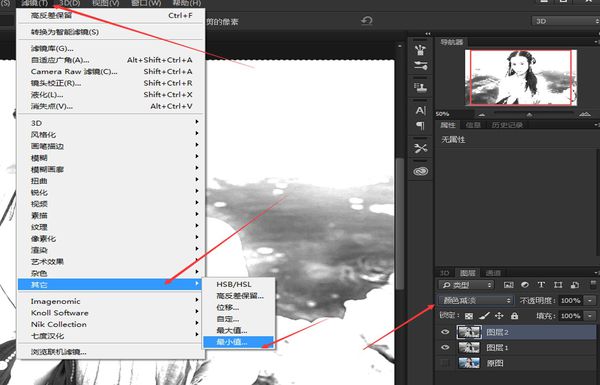Filter layers by shape layer icon

pyautogui.click(x=558, y=285)
